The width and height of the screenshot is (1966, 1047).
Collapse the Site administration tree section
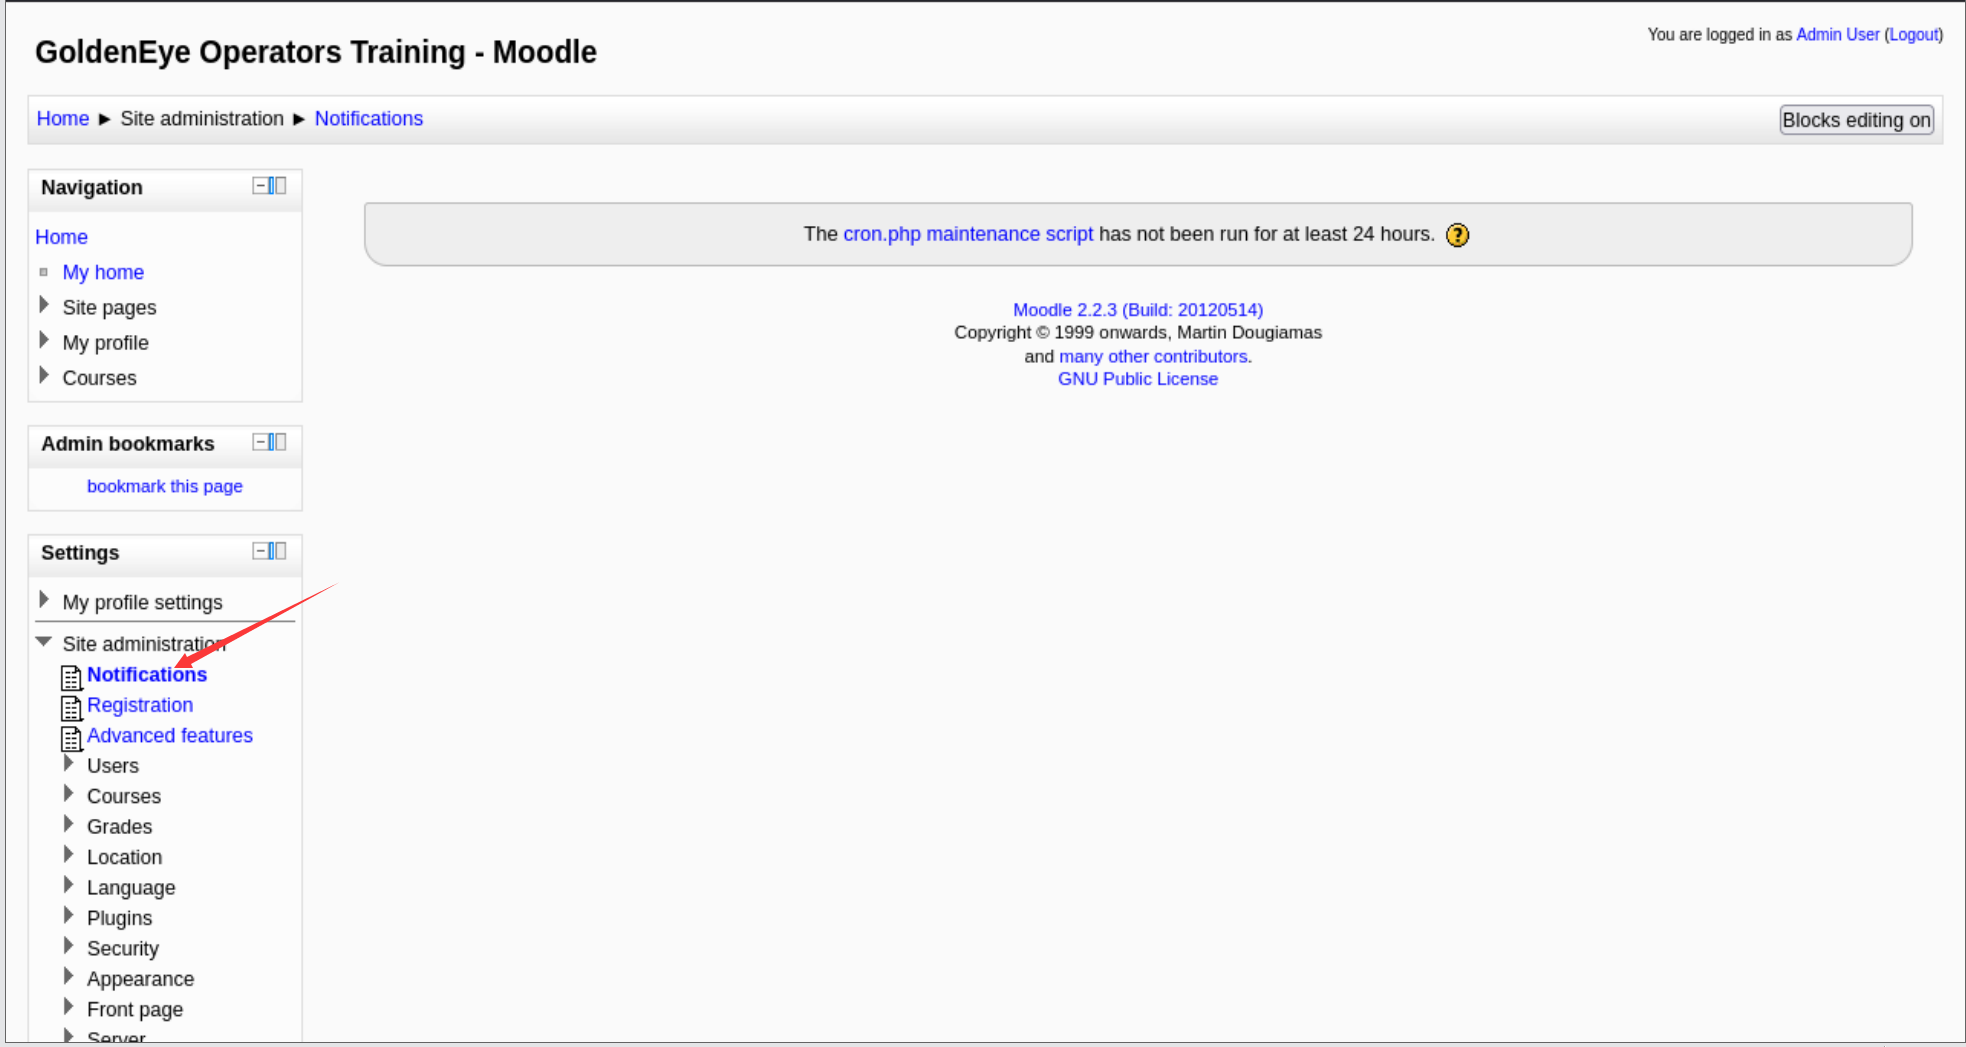[x=44, y=642]
